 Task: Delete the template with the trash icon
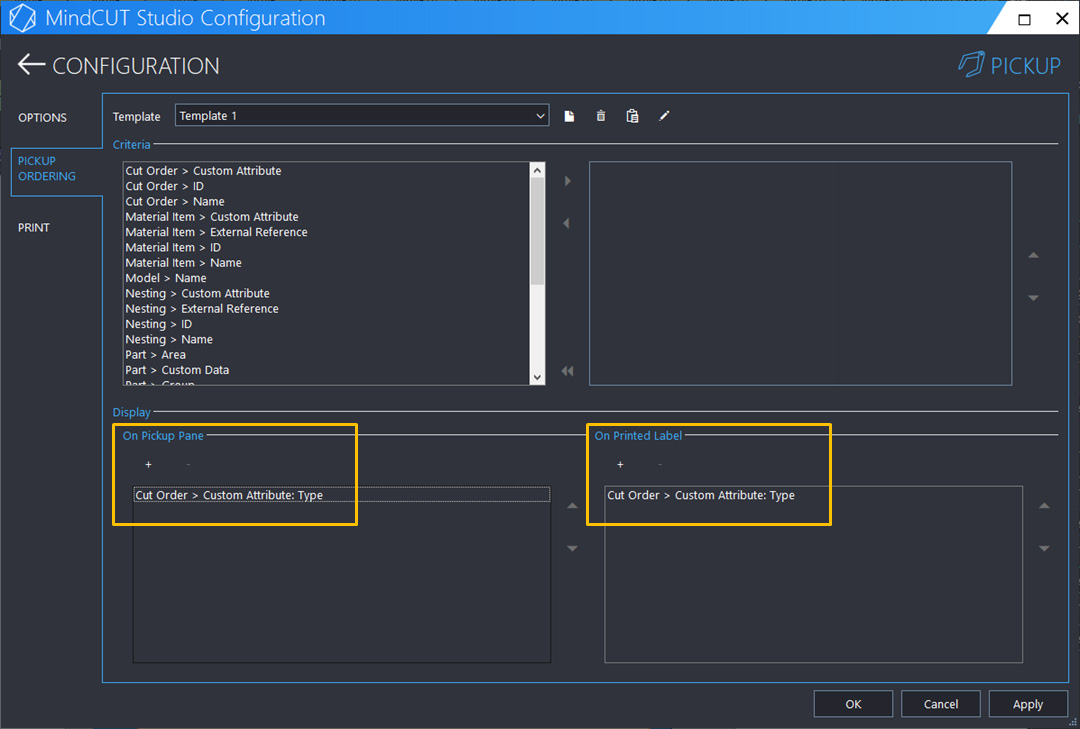point(601,116)
